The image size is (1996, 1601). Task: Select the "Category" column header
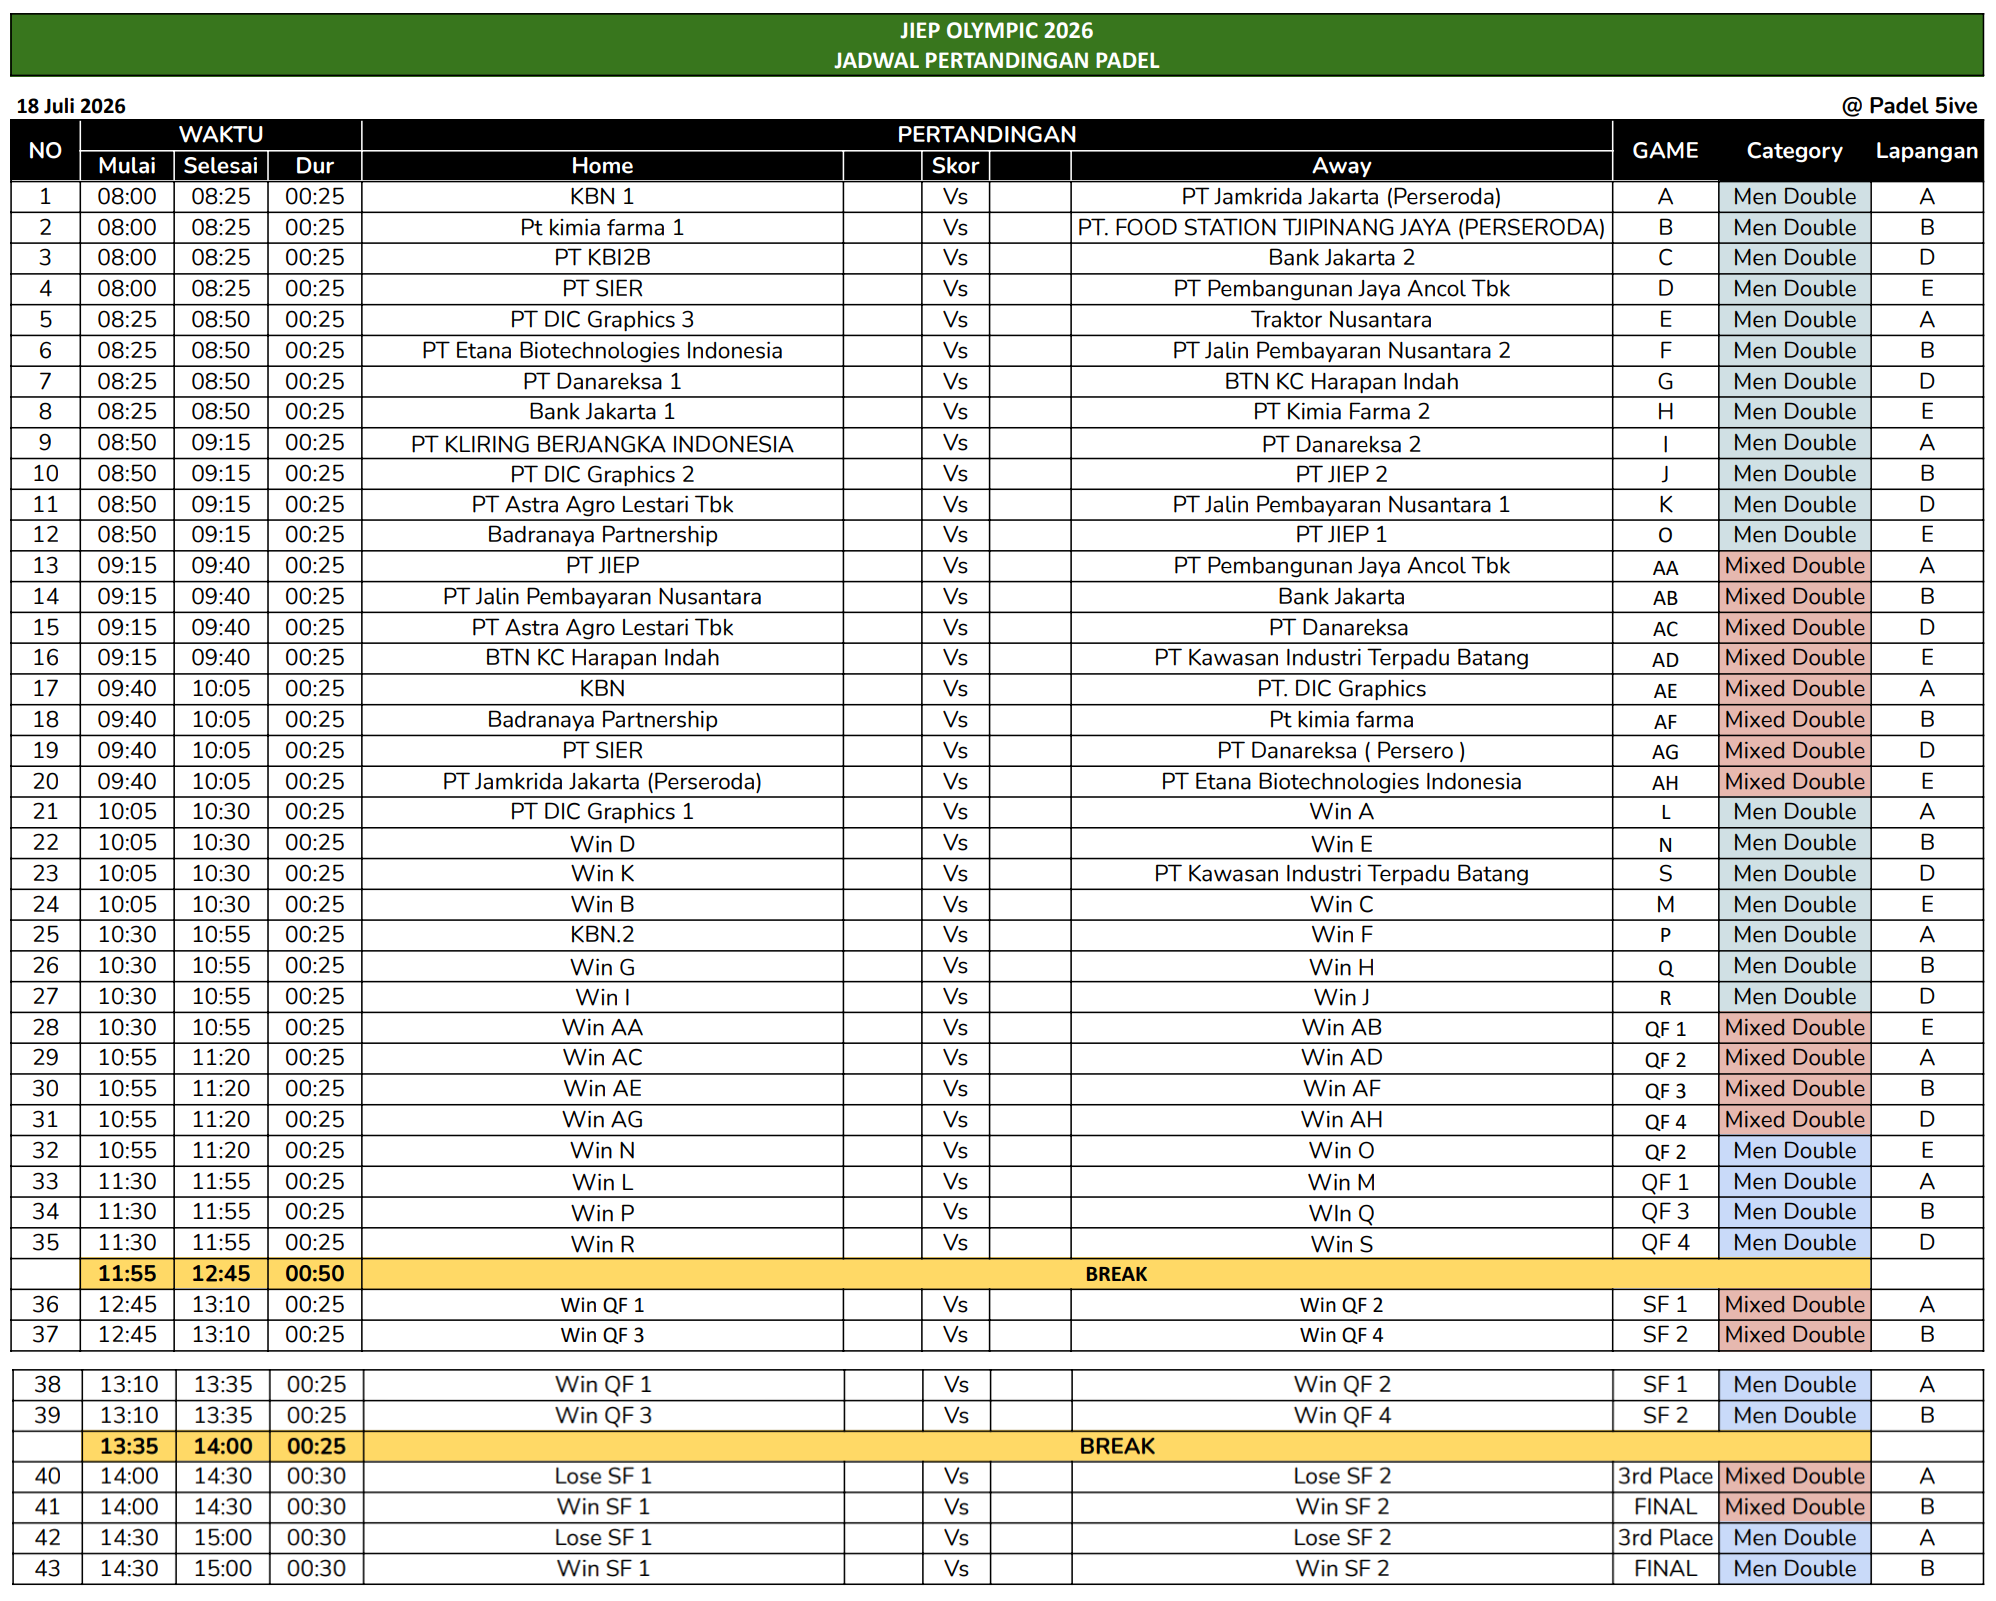click(1794, 150)
